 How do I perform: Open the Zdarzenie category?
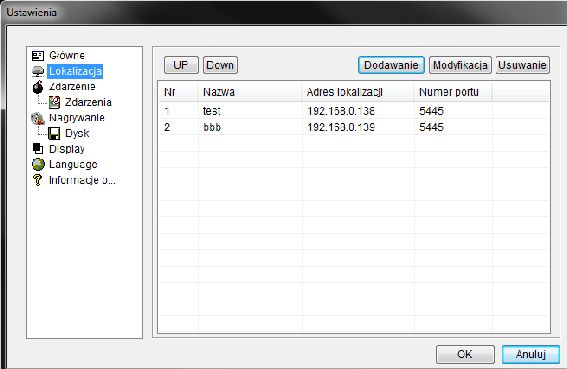coord(72,87)
